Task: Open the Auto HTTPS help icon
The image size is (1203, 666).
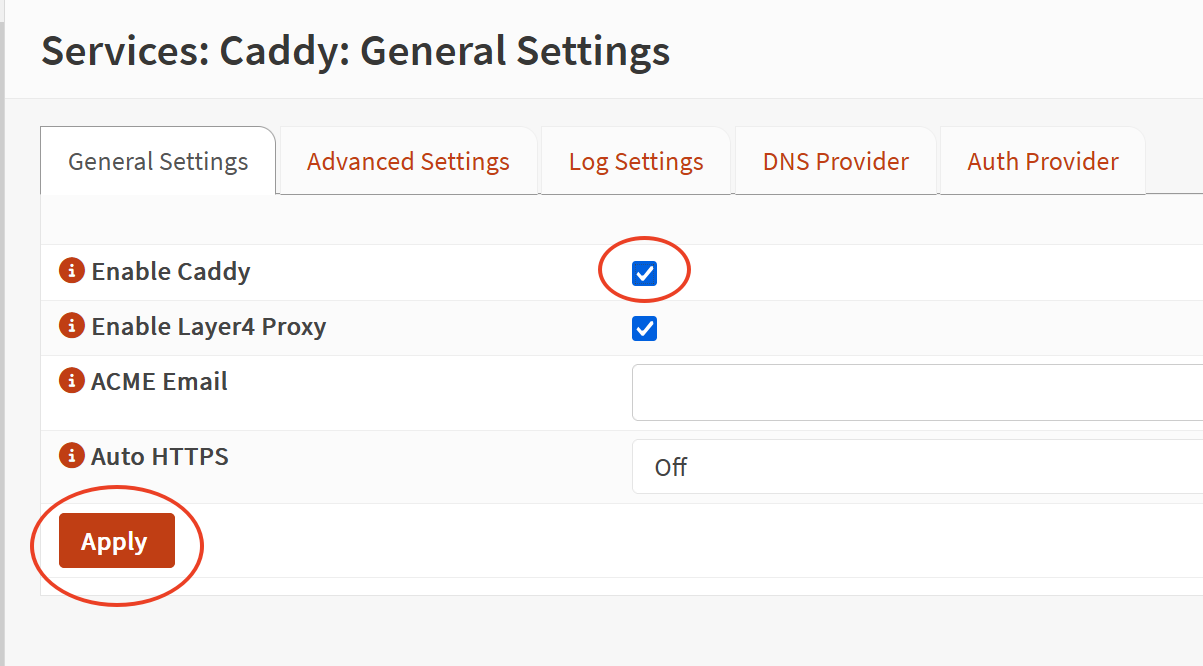Action: (71, 456)
